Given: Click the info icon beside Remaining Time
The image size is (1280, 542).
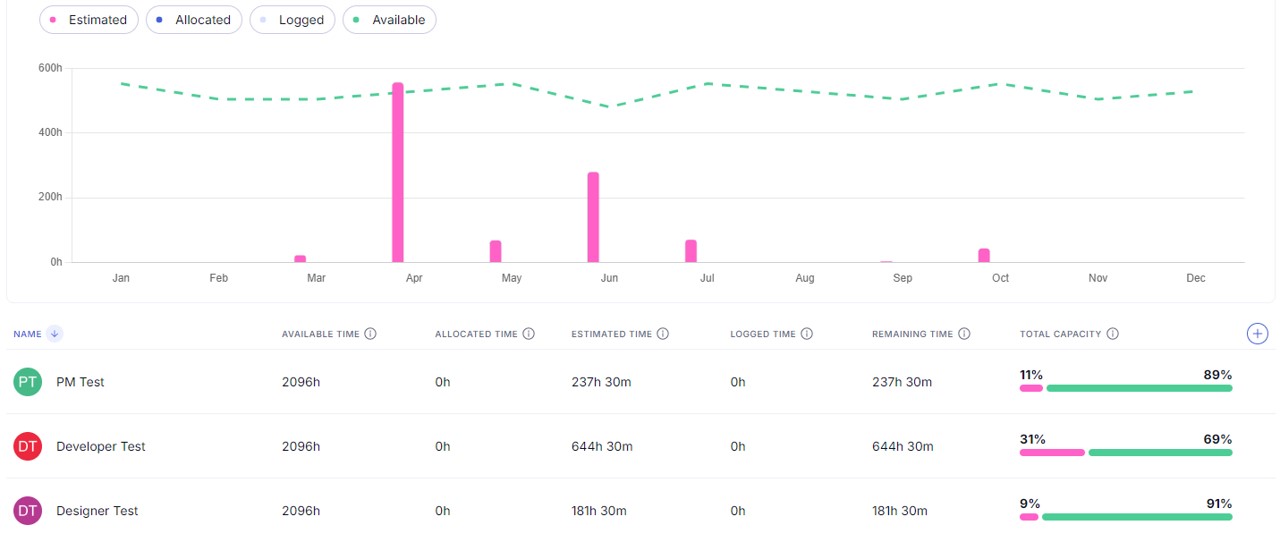Looking at the screenshot, I should [x=964, y=334].
